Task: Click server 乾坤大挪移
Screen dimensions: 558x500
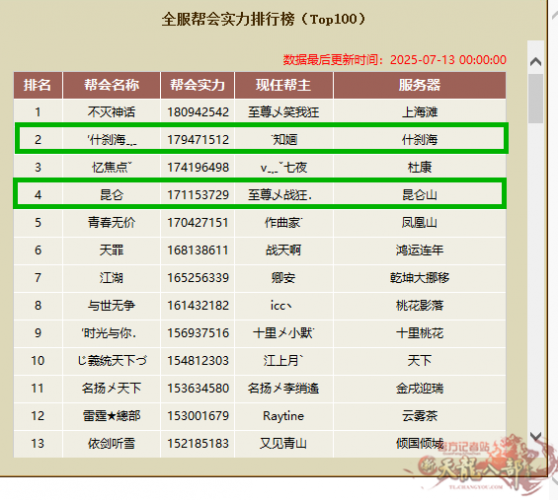Action: [420, 278]
